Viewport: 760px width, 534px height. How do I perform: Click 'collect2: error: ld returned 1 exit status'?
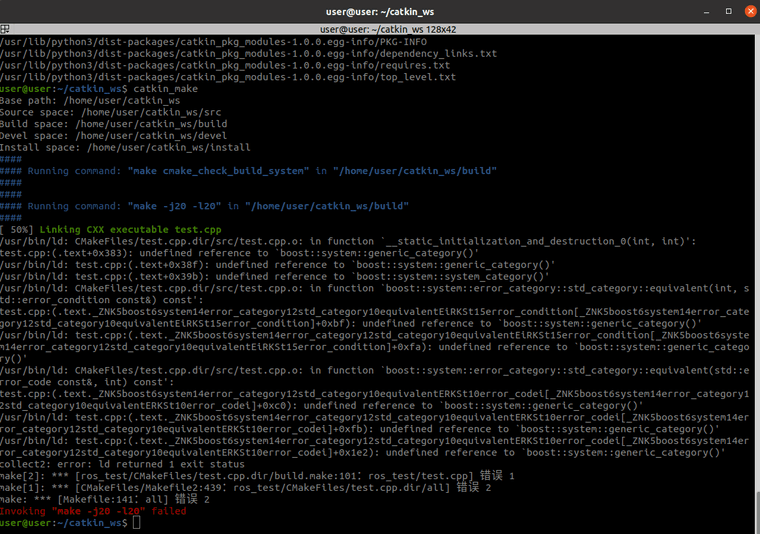pos(122,464)
